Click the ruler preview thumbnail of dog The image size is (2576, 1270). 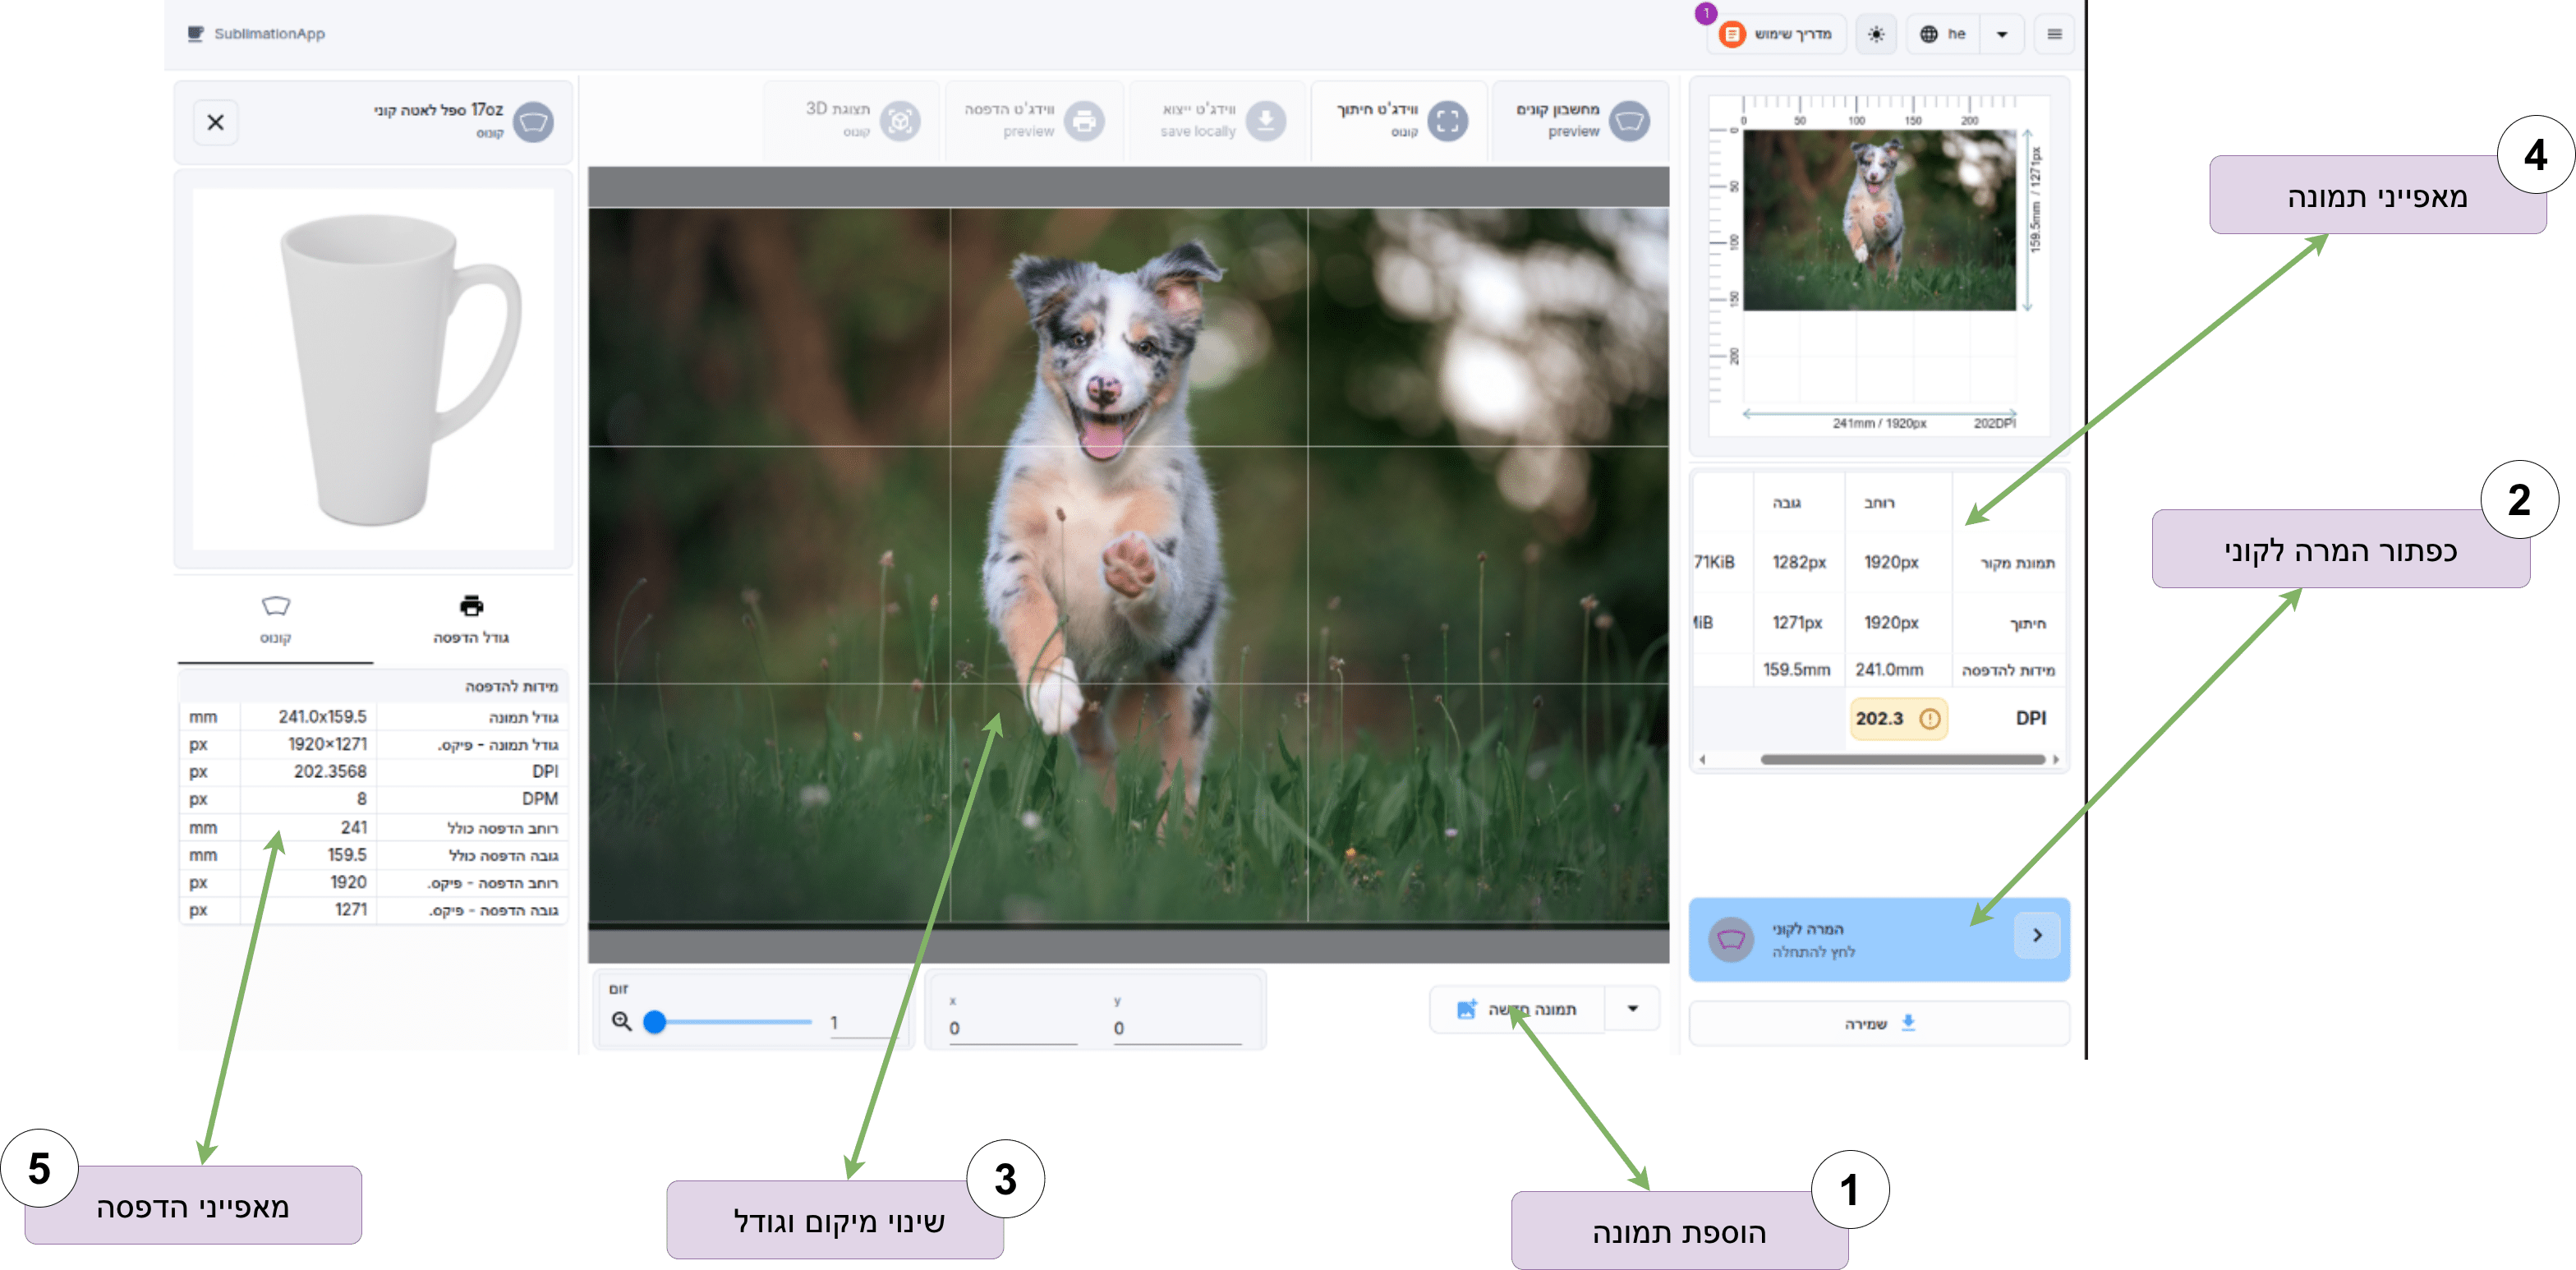[1879, 220]
